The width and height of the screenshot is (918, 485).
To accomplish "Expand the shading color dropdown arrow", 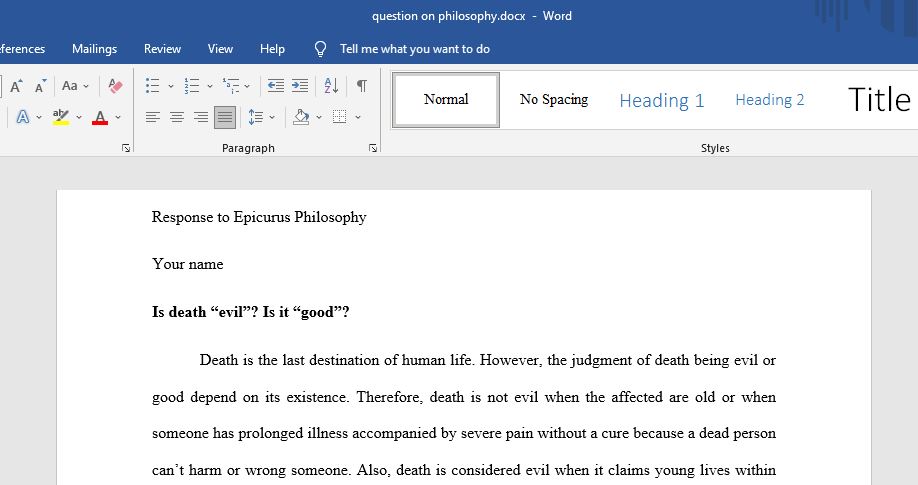I will pyautogui.click(x=318, y=117).
